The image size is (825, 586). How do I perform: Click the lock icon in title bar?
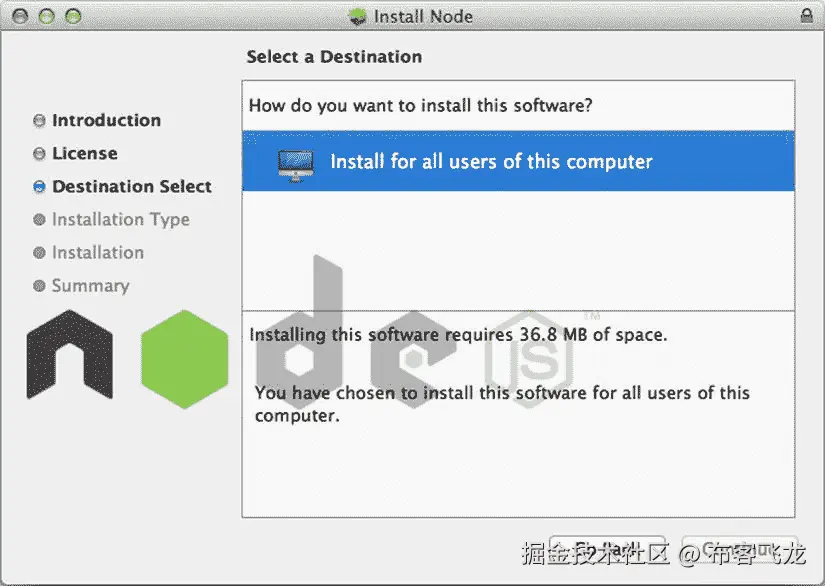806,15
